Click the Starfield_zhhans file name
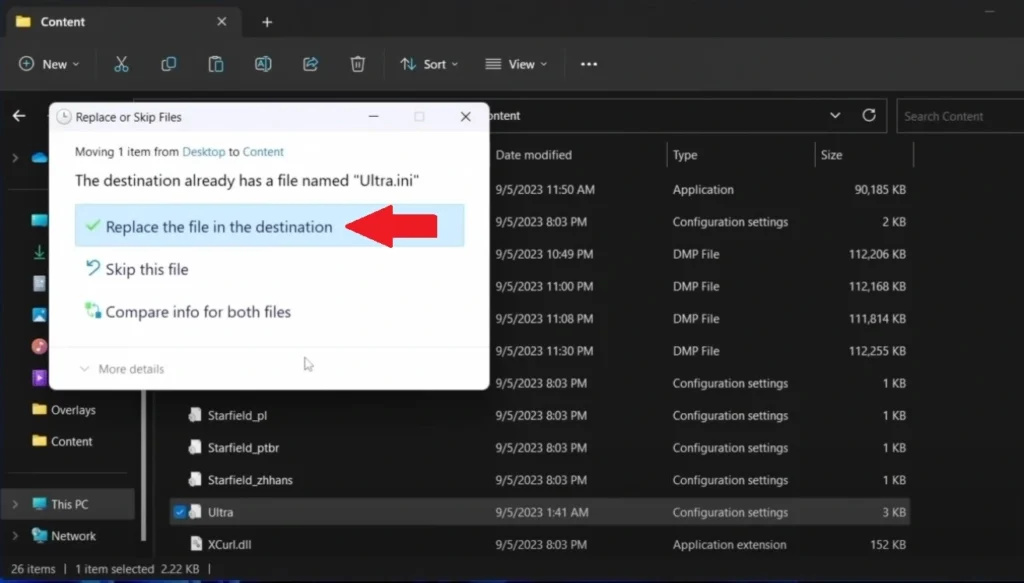The image size is (1024, 583). pyautogui.click(x=250, y=480)
